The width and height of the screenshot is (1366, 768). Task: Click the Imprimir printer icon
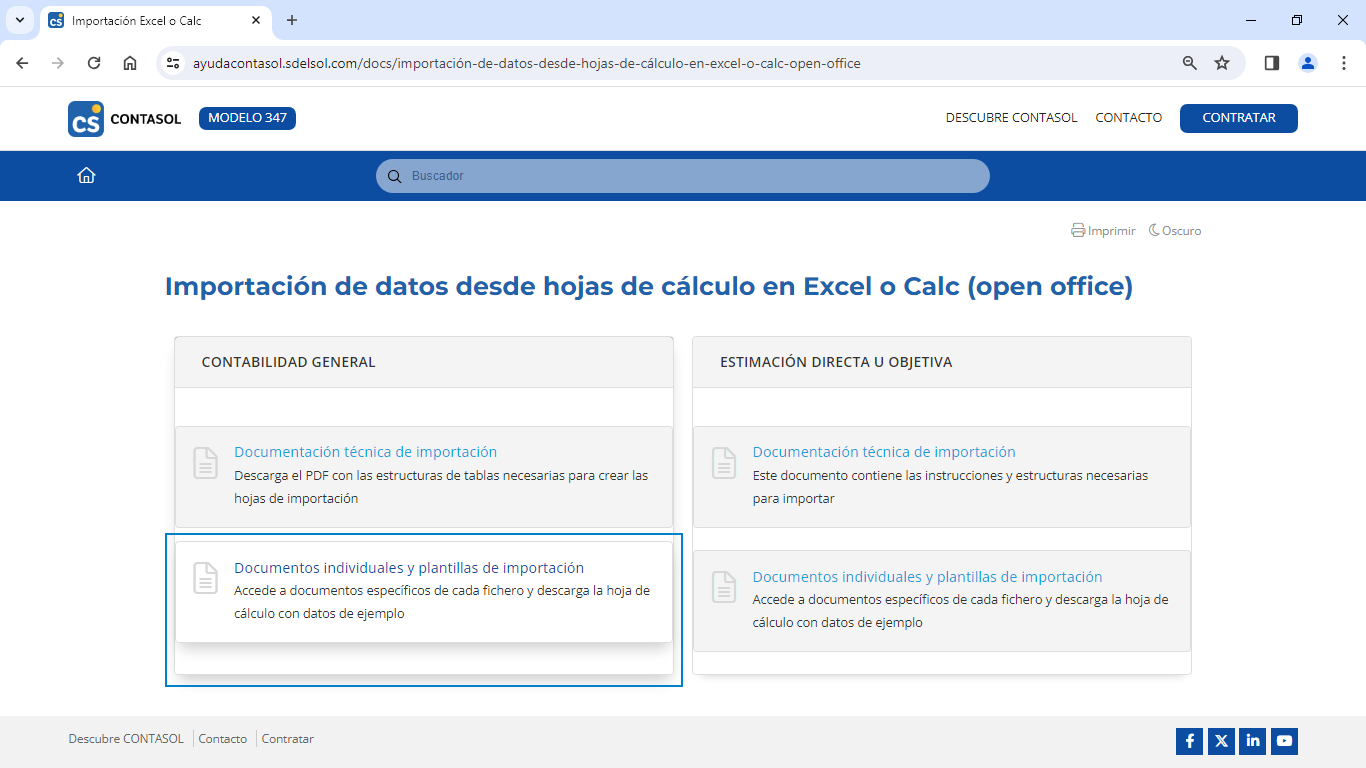click(1078, 230)
